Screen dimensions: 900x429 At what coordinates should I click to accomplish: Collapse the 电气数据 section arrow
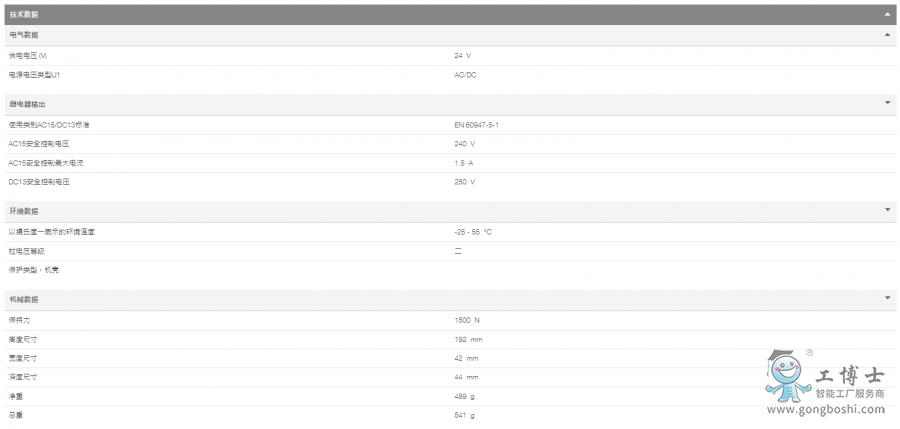point(887,35)
